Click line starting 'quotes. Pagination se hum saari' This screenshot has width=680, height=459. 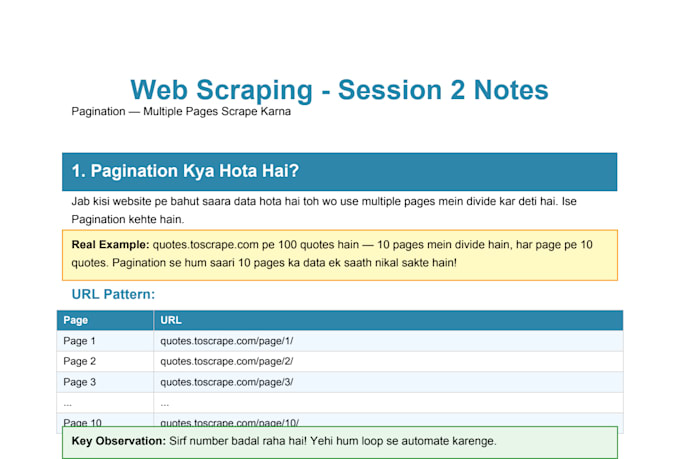pyautogui.click(x=264, y=263)
